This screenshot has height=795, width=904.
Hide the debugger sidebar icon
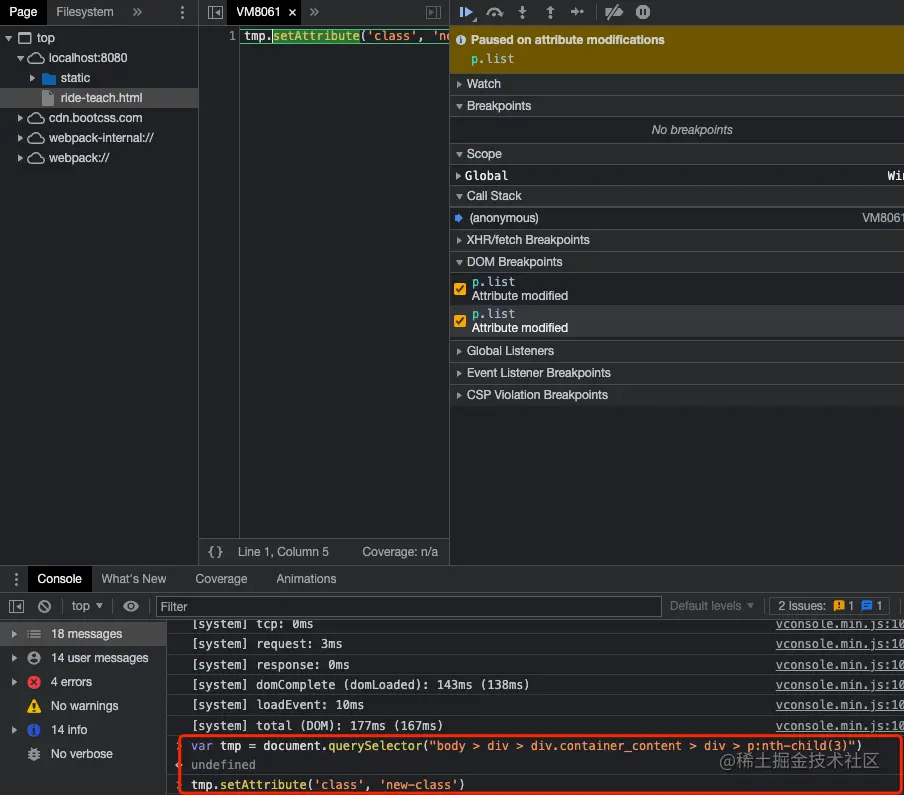point(434,12)
